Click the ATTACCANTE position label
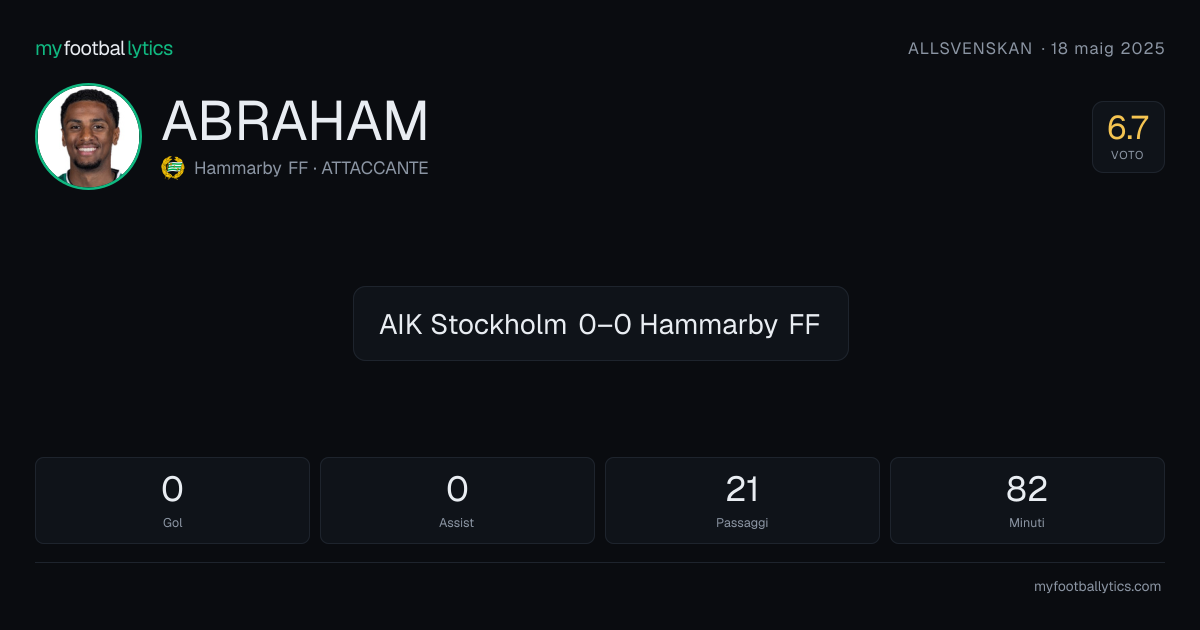Screen dimensions: 1200x630 coord(375,168)
